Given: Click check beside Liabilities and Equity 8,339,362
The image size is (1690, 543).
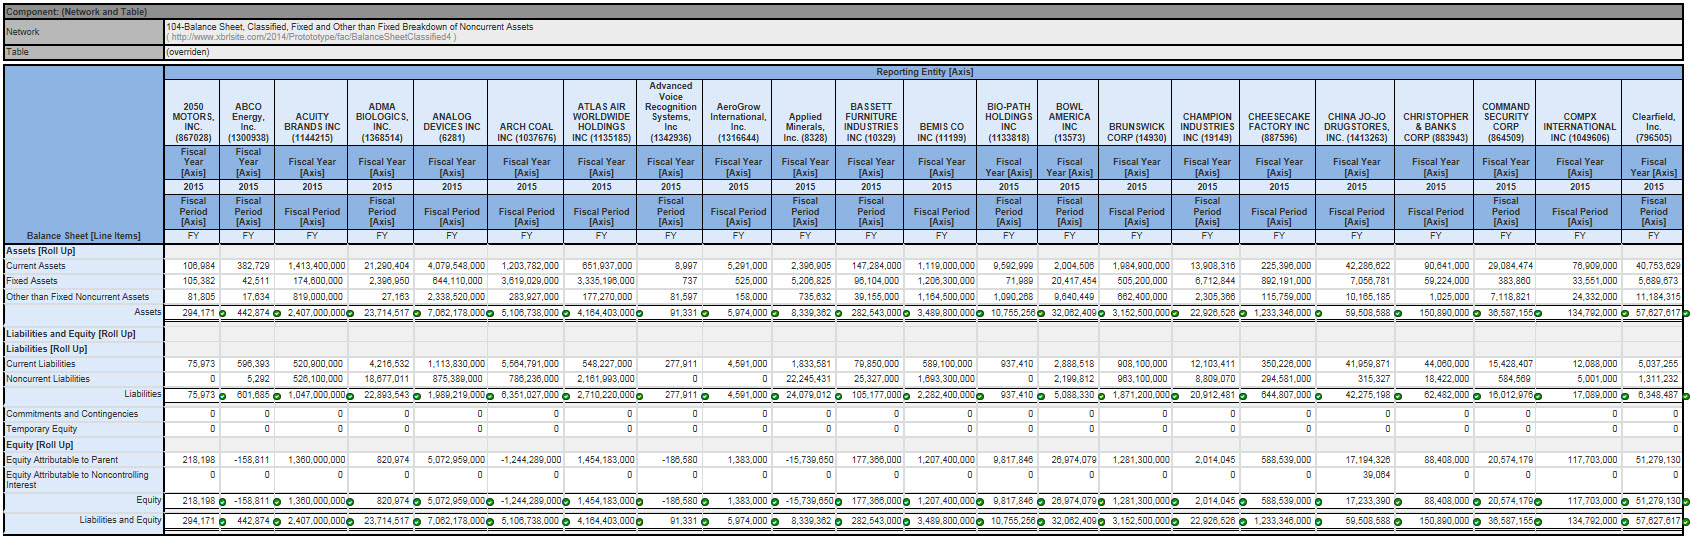Looking at the screenshot, I should click(x=837, y=522).
